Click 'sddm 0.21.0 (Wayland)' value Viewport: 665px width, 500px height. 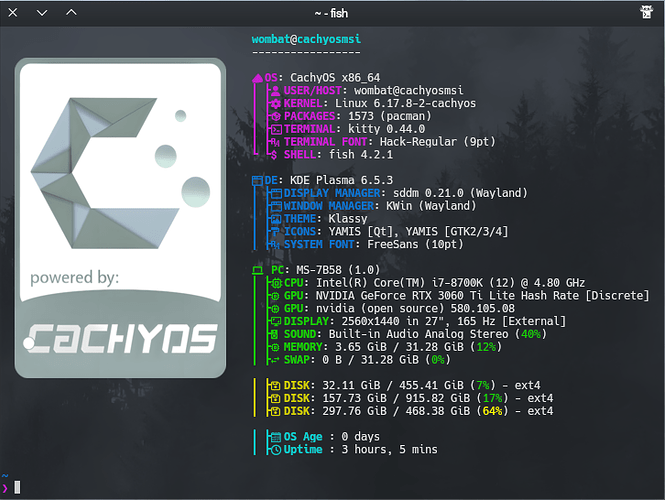[x=460, y=193]
